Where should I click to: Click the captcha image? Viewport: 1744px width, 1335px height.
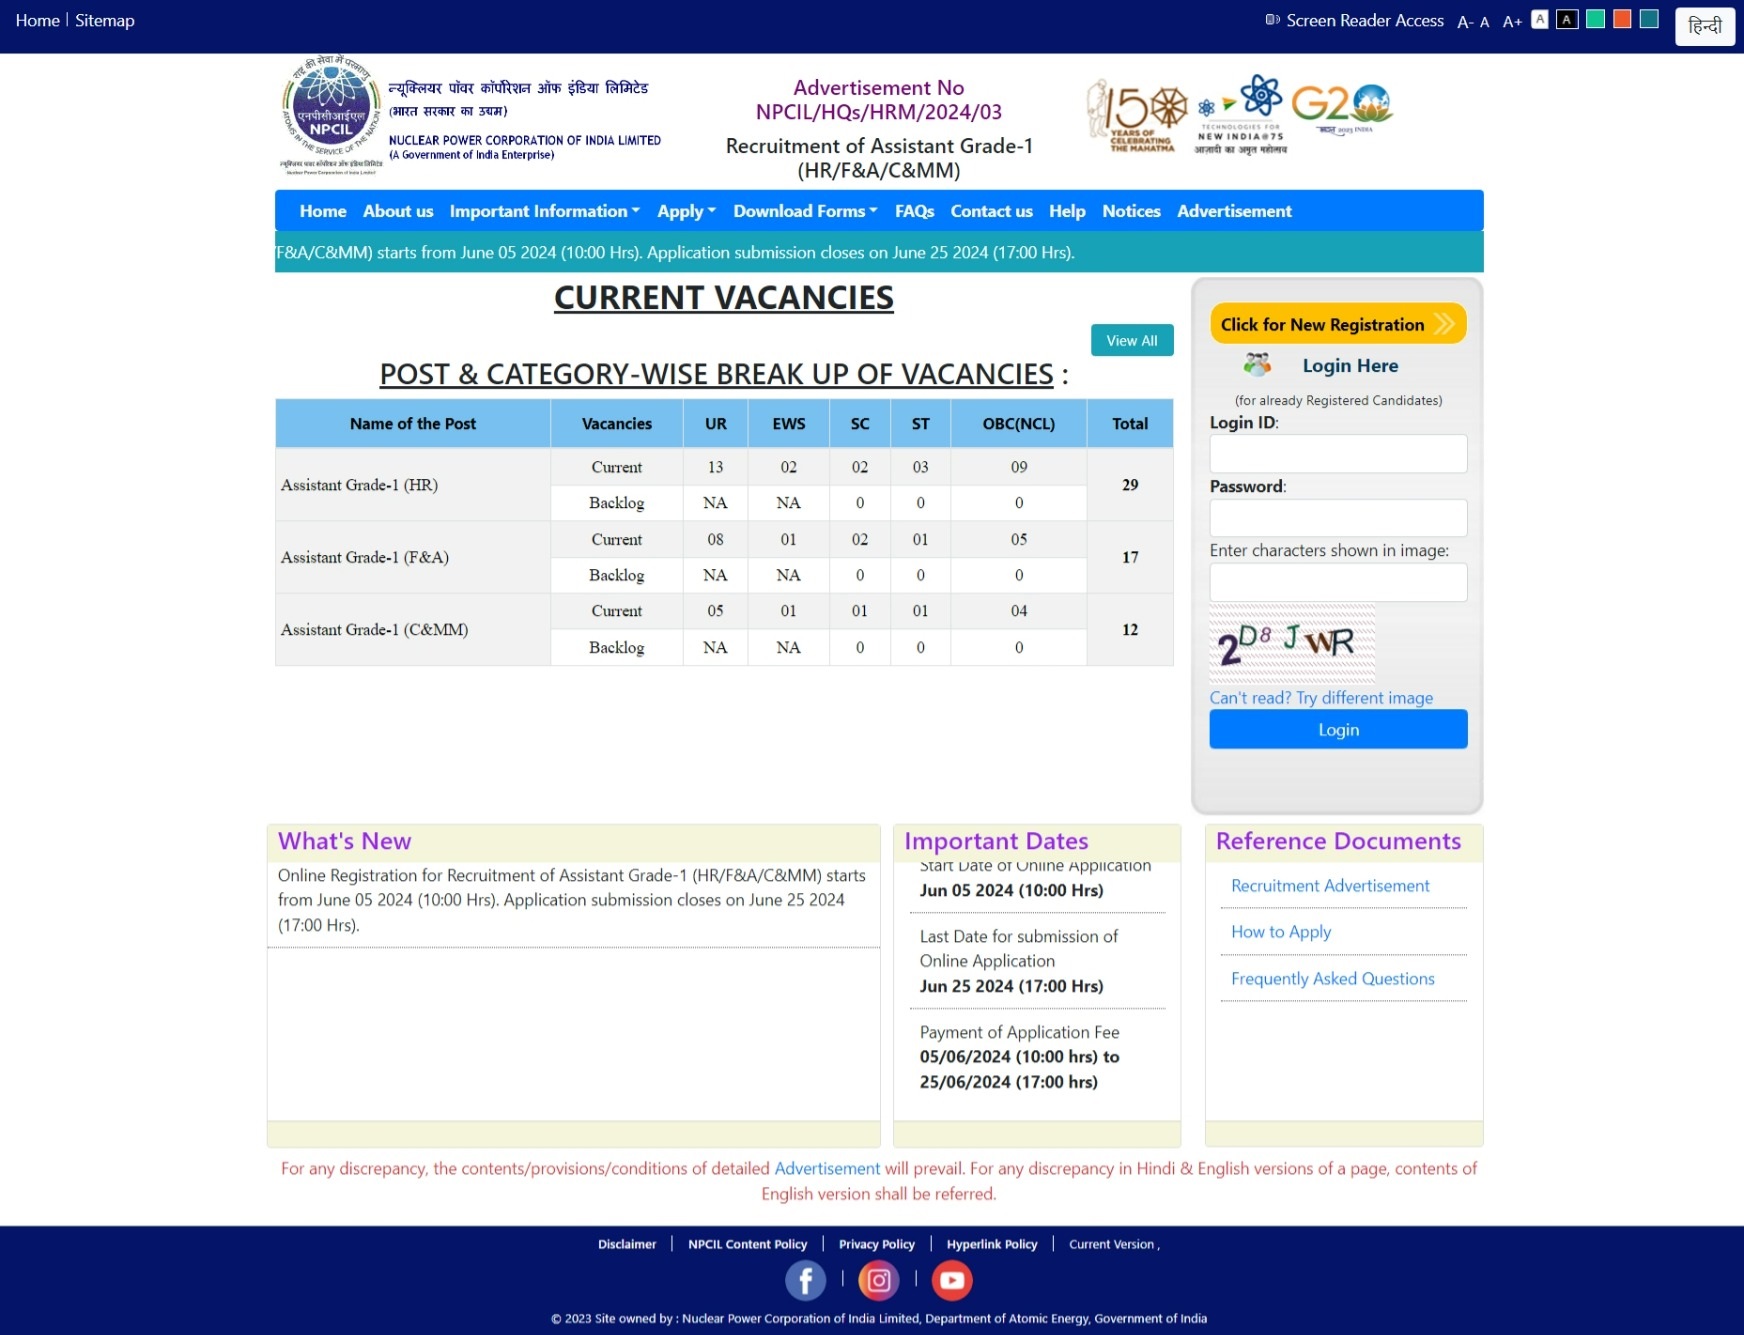(1292, 643)
